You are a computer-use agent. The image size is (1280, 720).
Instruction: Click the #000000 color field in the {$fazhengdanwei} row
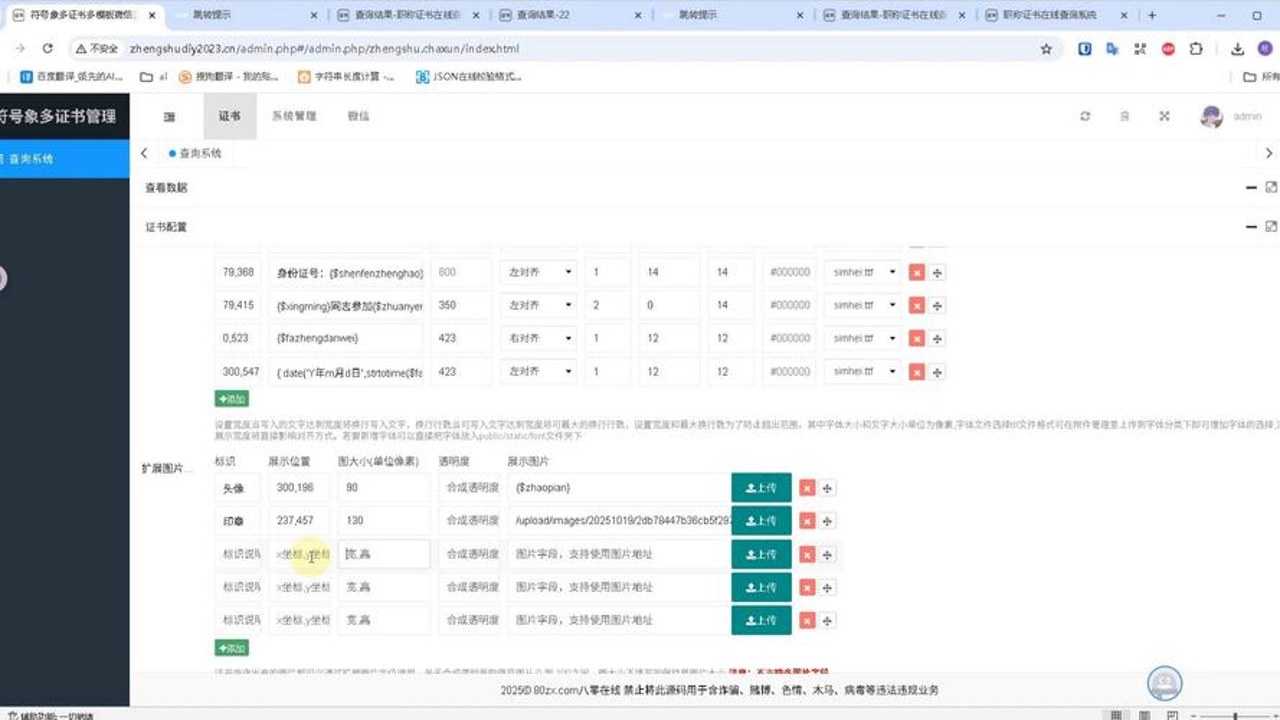pyautogui.click(x=790, y=338)
